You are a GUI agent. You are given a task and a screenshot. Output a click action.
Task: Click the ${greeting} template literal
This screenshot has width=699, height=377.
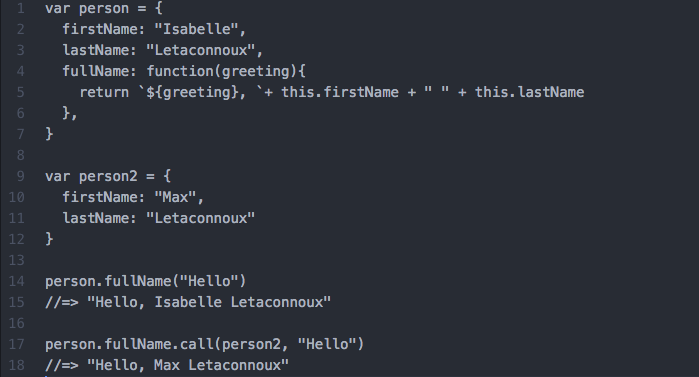192,92
